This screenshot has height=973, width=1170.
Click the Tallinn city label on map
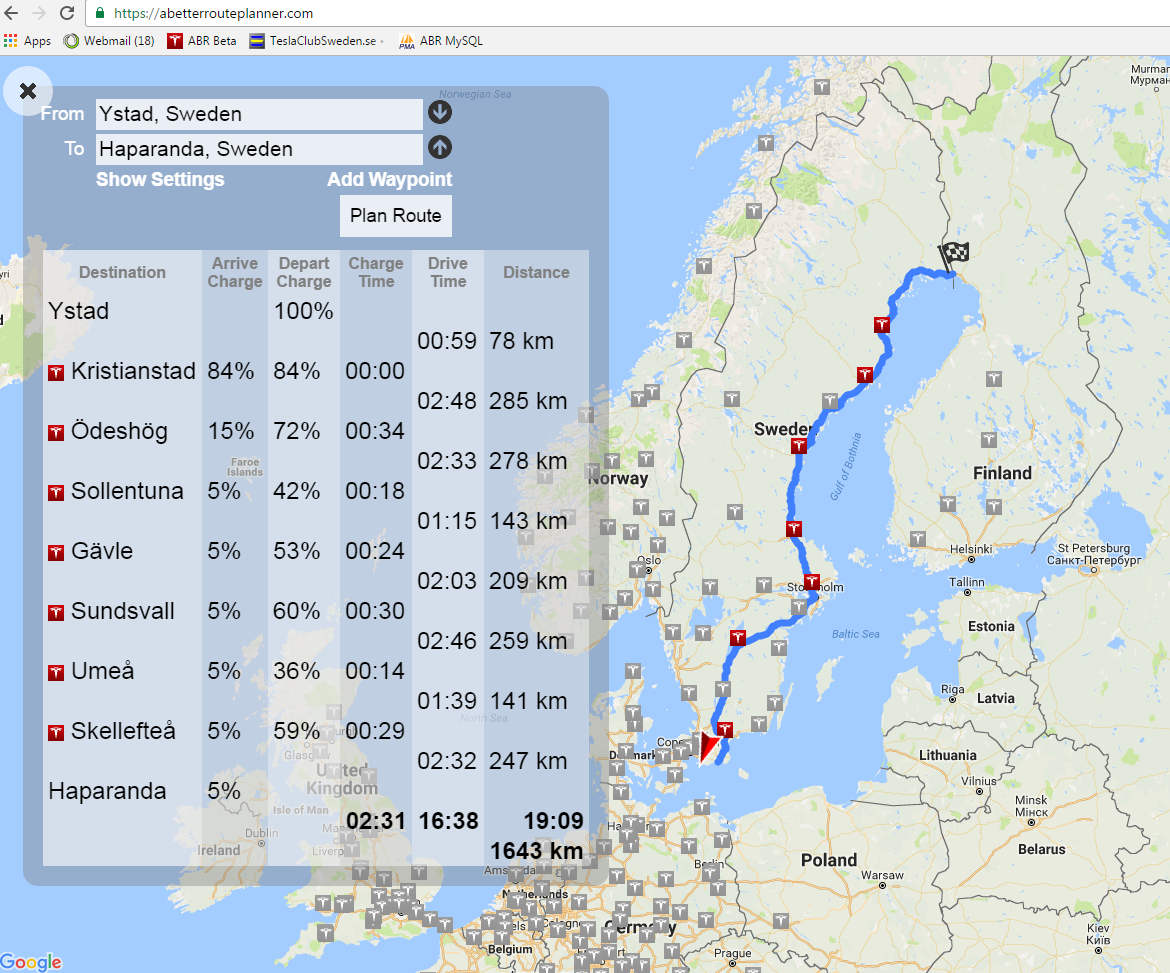coord(966,582)
